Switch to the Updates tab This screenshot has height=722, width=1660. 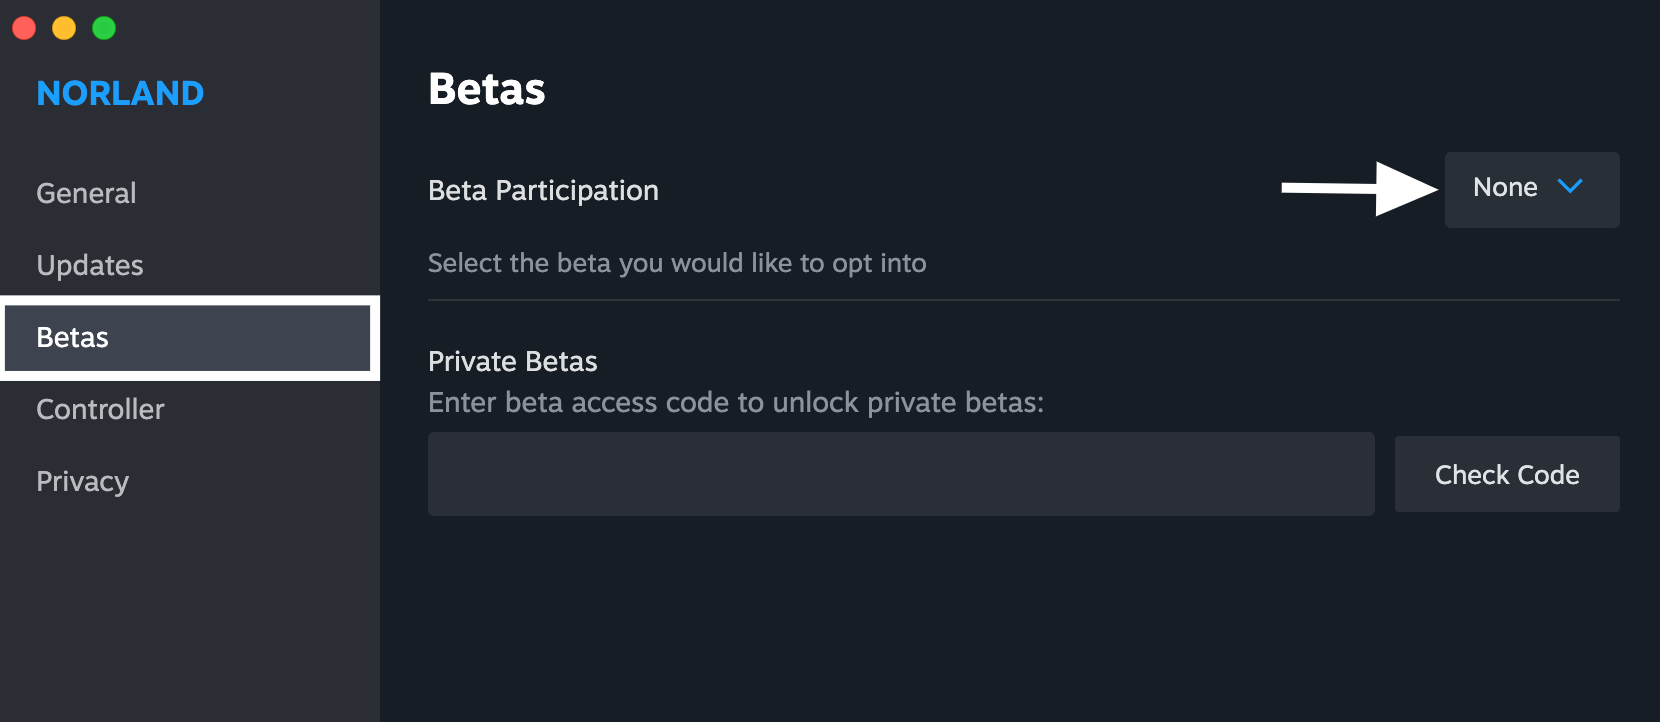coord(90,265)
